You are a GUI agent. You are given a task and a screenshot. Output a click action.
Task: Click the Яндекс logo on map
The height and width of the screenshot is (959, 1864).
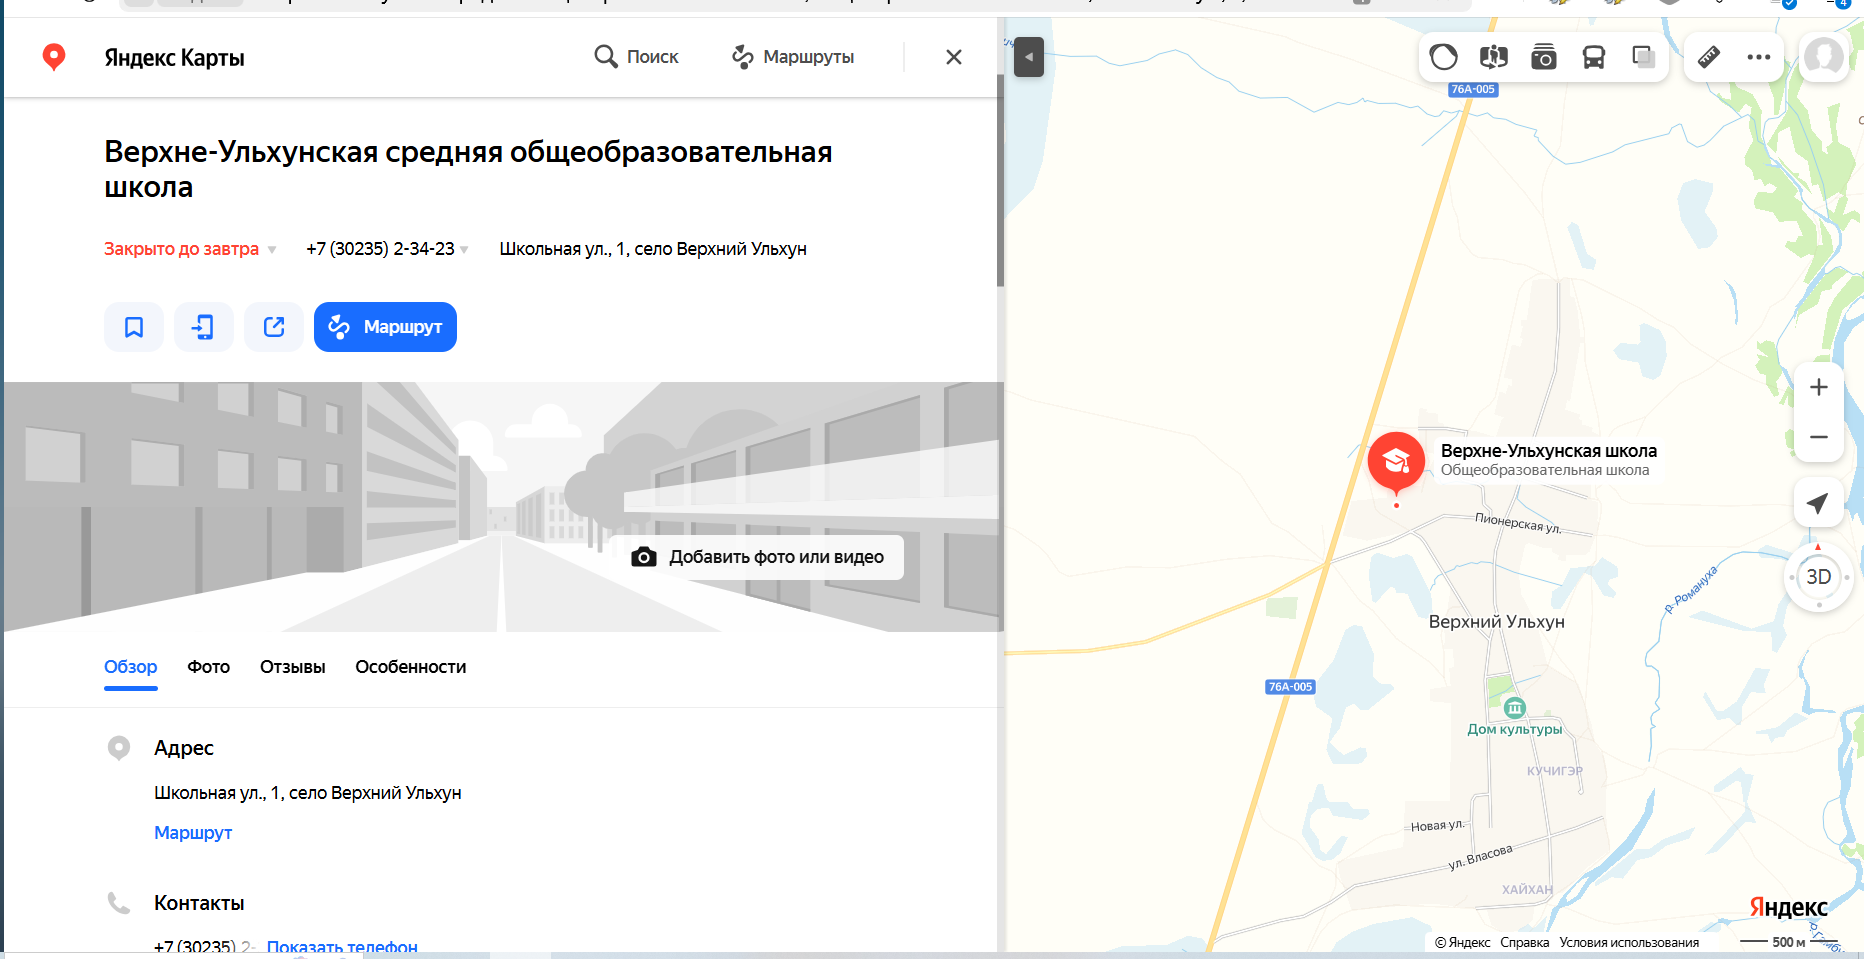(1789, 907)
